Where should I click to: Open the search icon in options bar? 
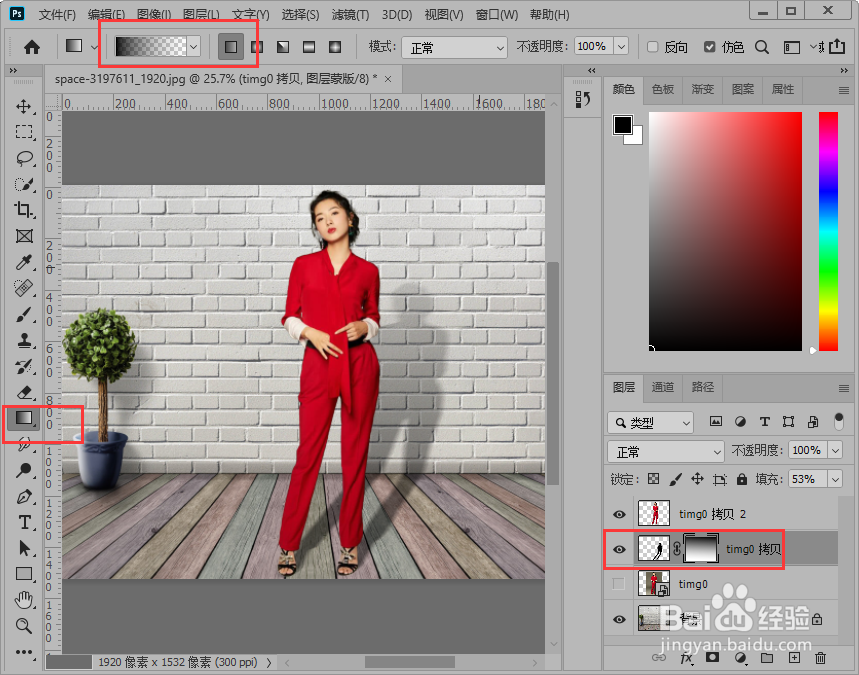pos(762,47)
